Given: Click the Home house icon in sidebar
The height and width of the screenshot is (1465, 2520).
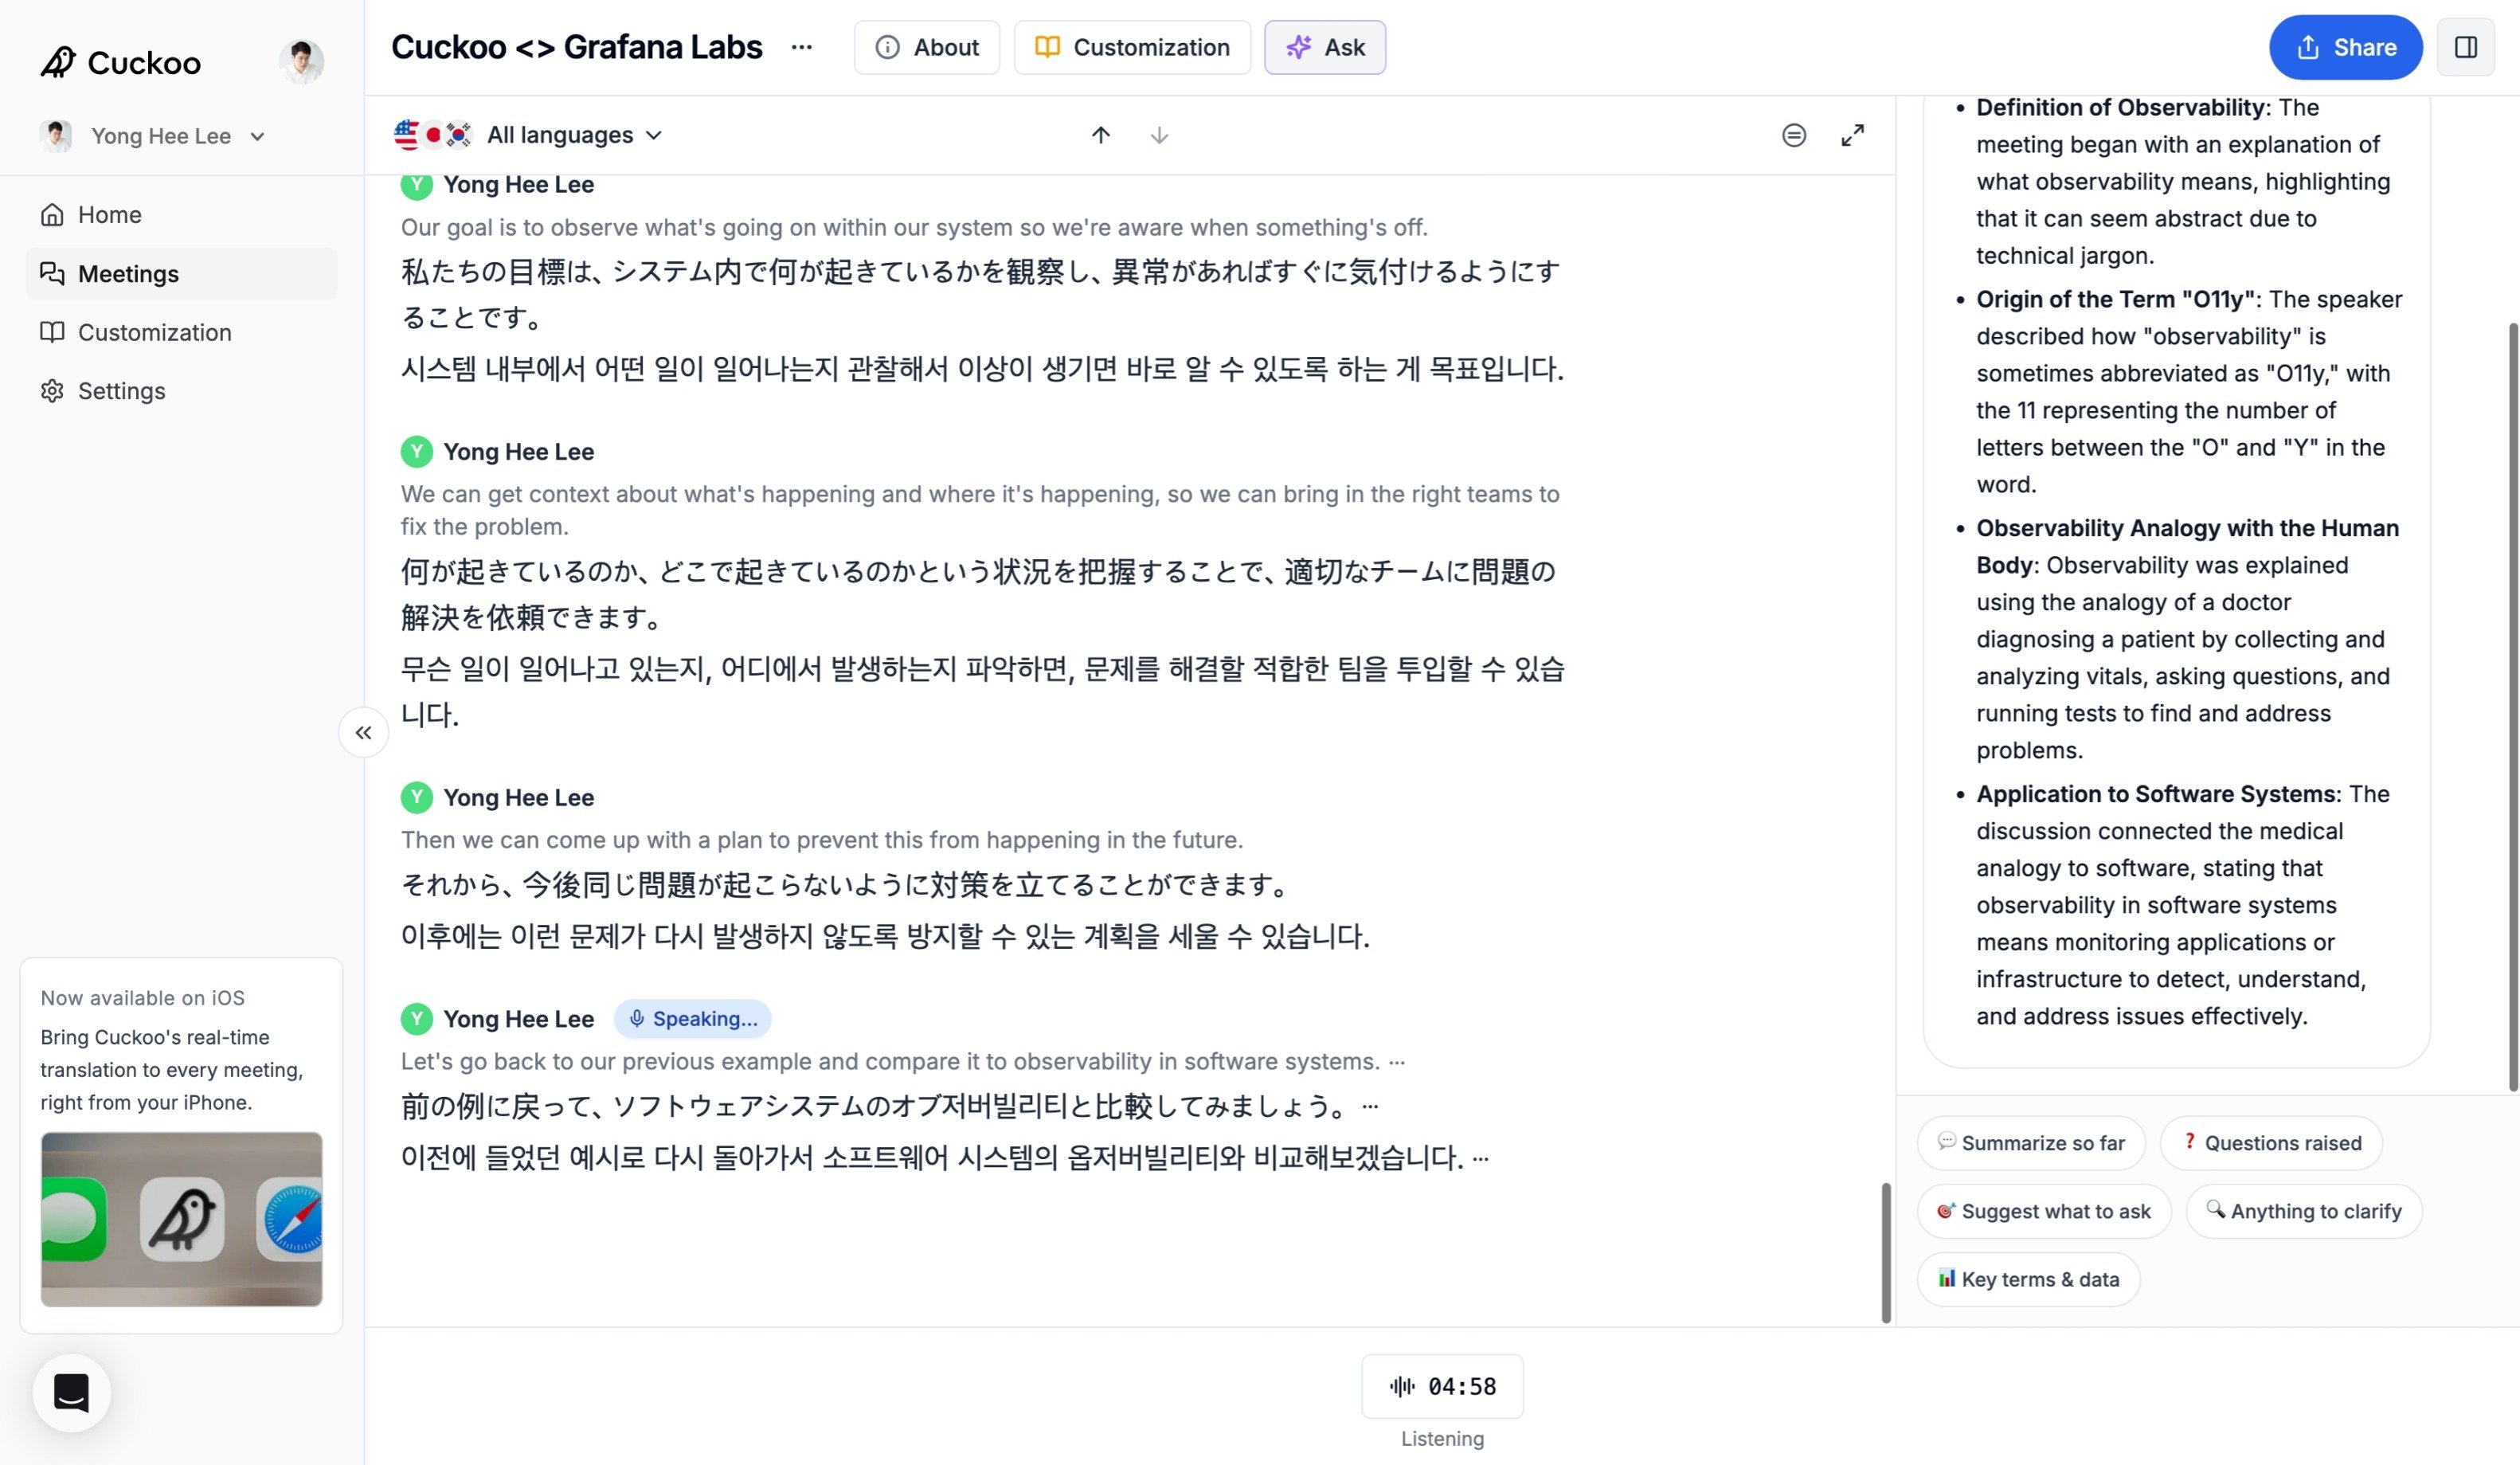Looking at the screenshot, I should point(52,215).
